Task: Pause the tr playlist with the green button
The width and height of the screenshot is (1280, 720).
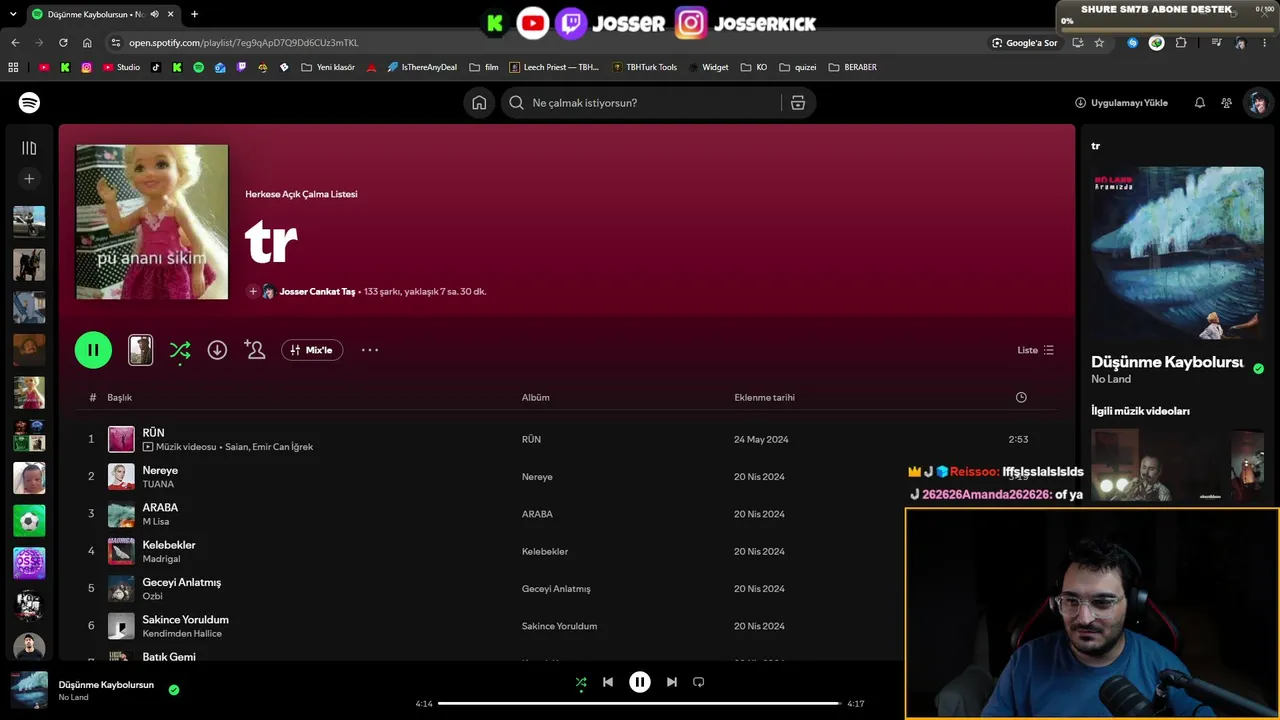Action: click(x=93, y=350)
